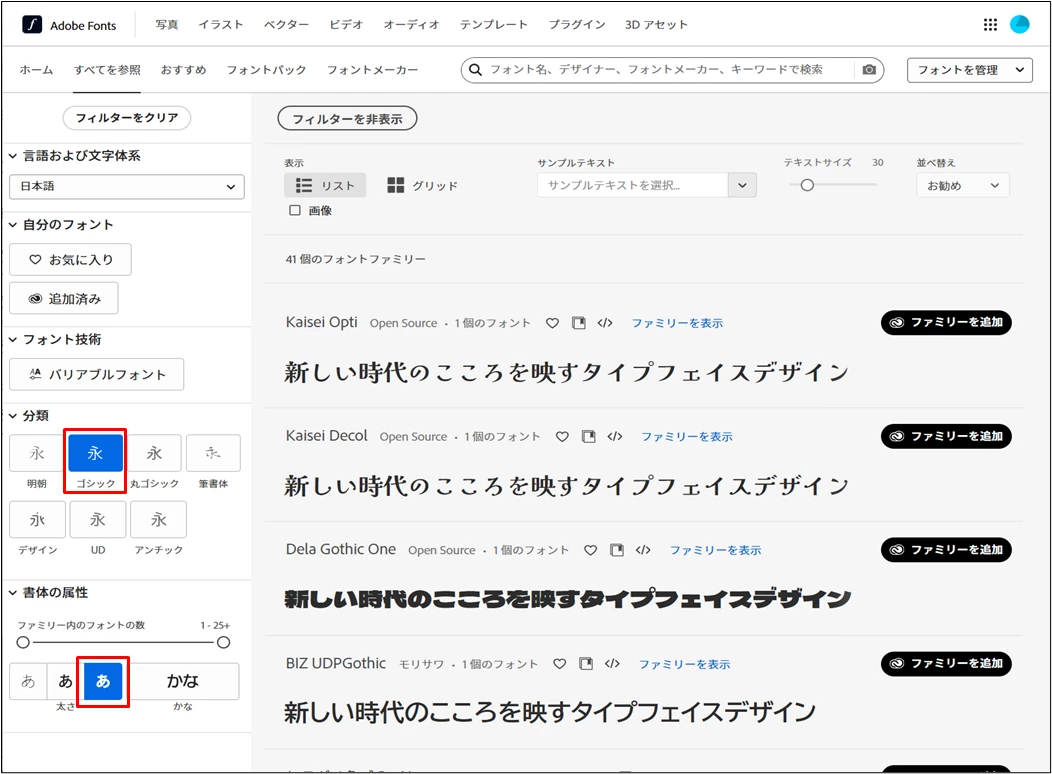Open フォントを管理 dropdown

coord(969,70)
